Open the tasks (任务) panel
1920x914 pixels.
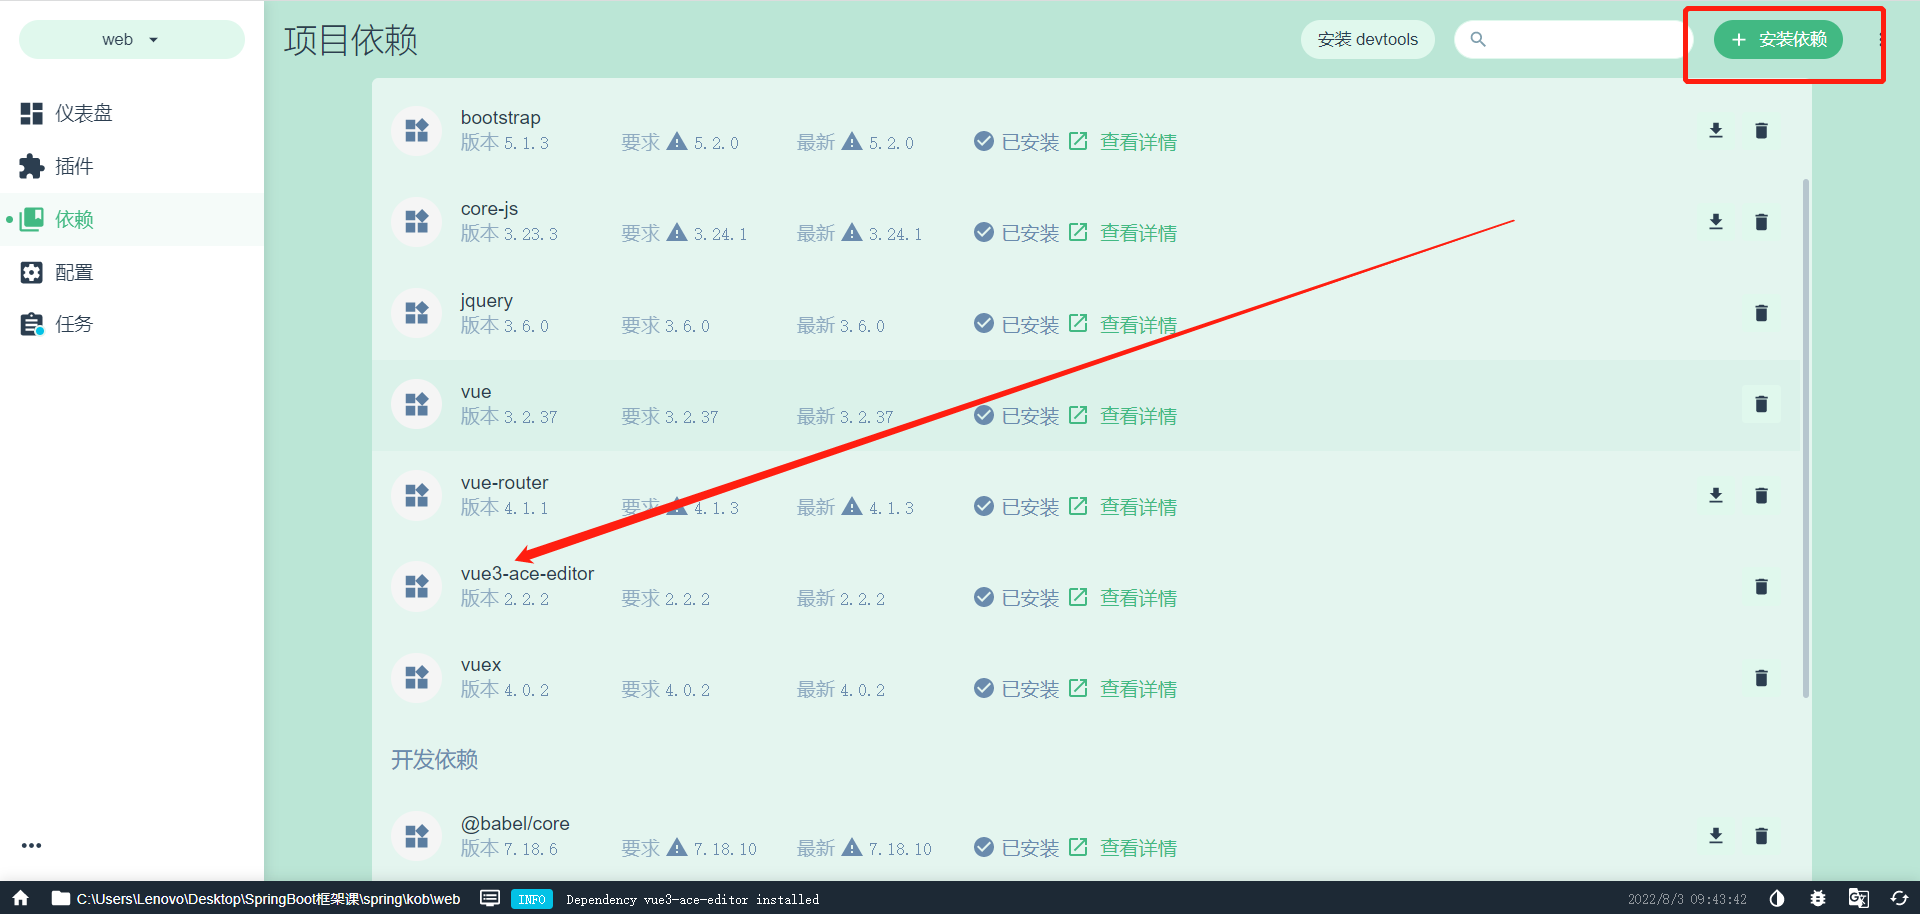[75, 323]
